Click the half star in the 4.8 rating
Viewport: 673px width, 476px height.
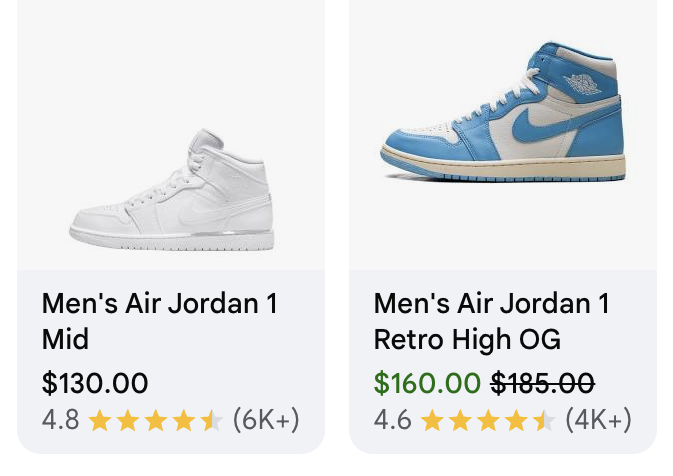(x=211, y=420)
